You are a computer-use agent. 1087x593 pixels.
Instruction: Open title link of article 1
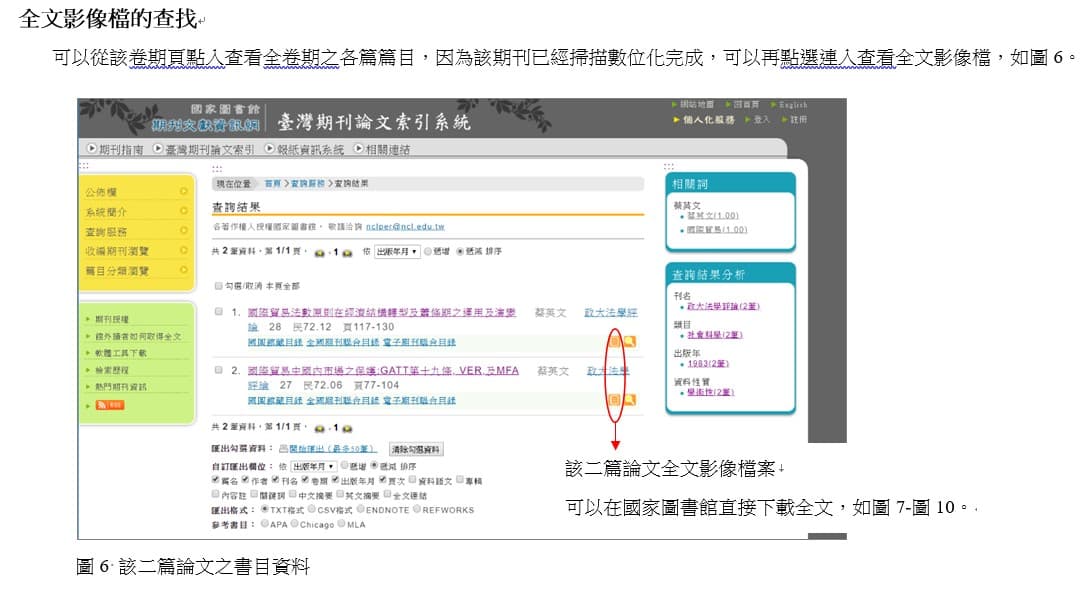381,313
